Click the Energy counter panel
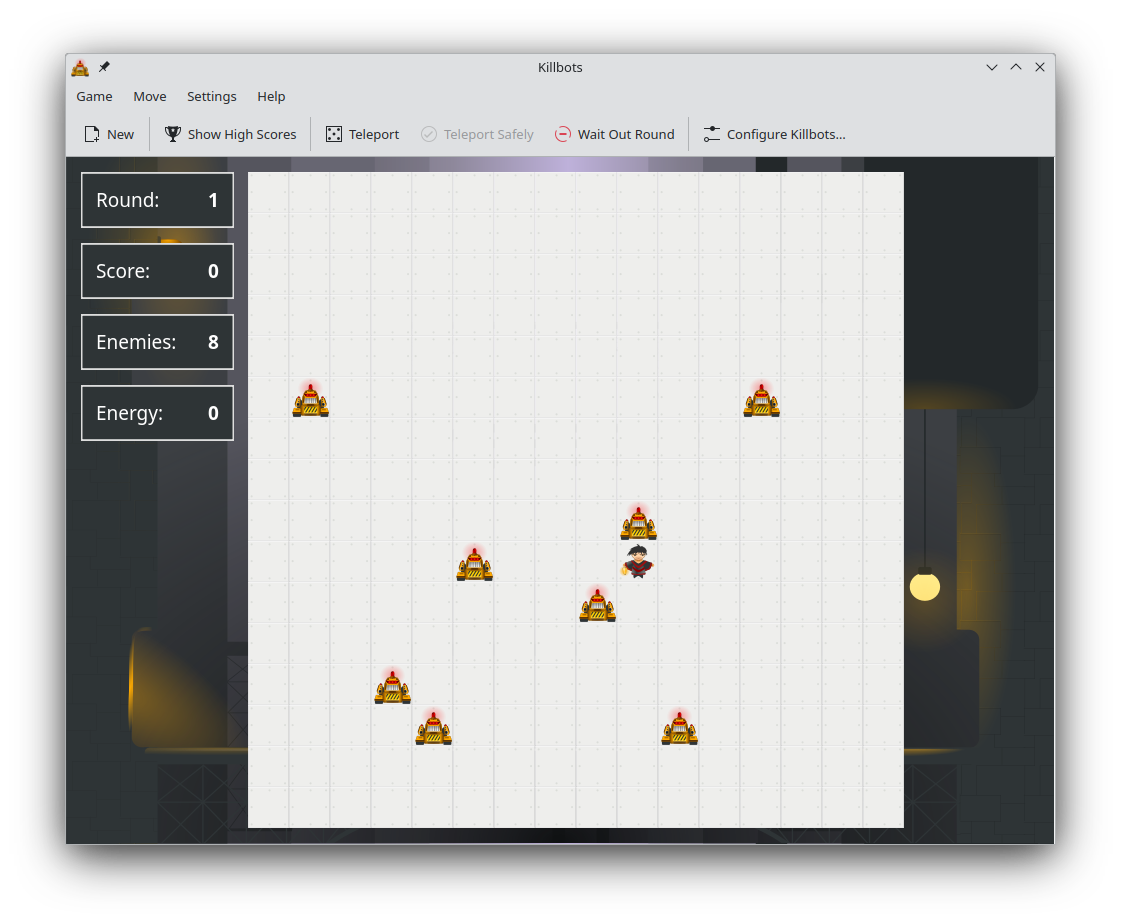 tap(157, 413)
